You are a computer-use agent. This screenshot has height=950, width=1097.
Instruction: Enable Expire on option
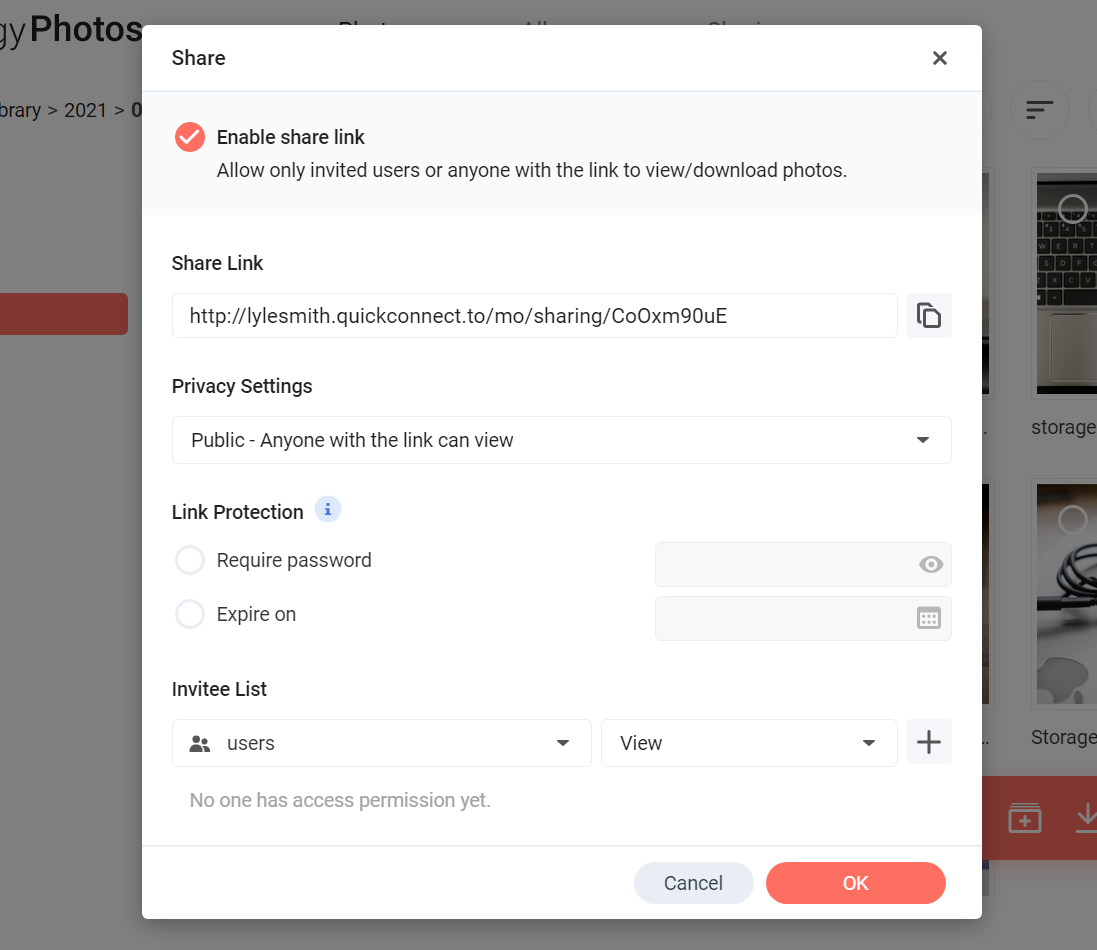click(190, 614)
